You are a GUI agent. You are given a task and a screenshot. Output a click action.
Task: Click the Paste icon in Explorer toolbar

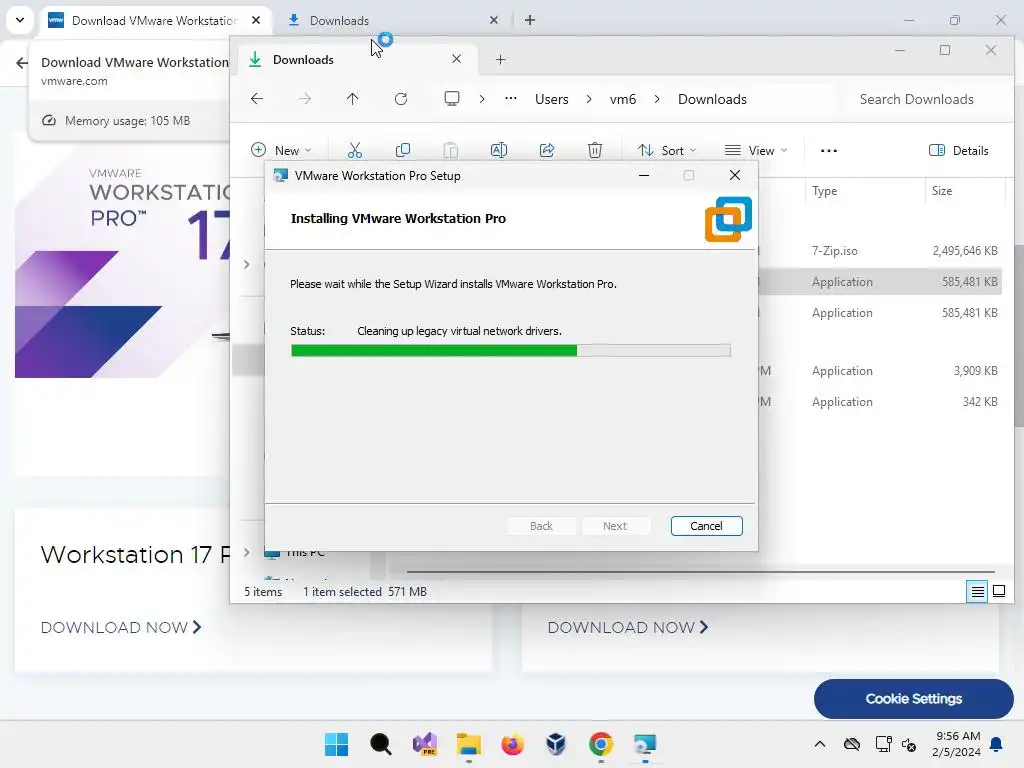point(451,151)
